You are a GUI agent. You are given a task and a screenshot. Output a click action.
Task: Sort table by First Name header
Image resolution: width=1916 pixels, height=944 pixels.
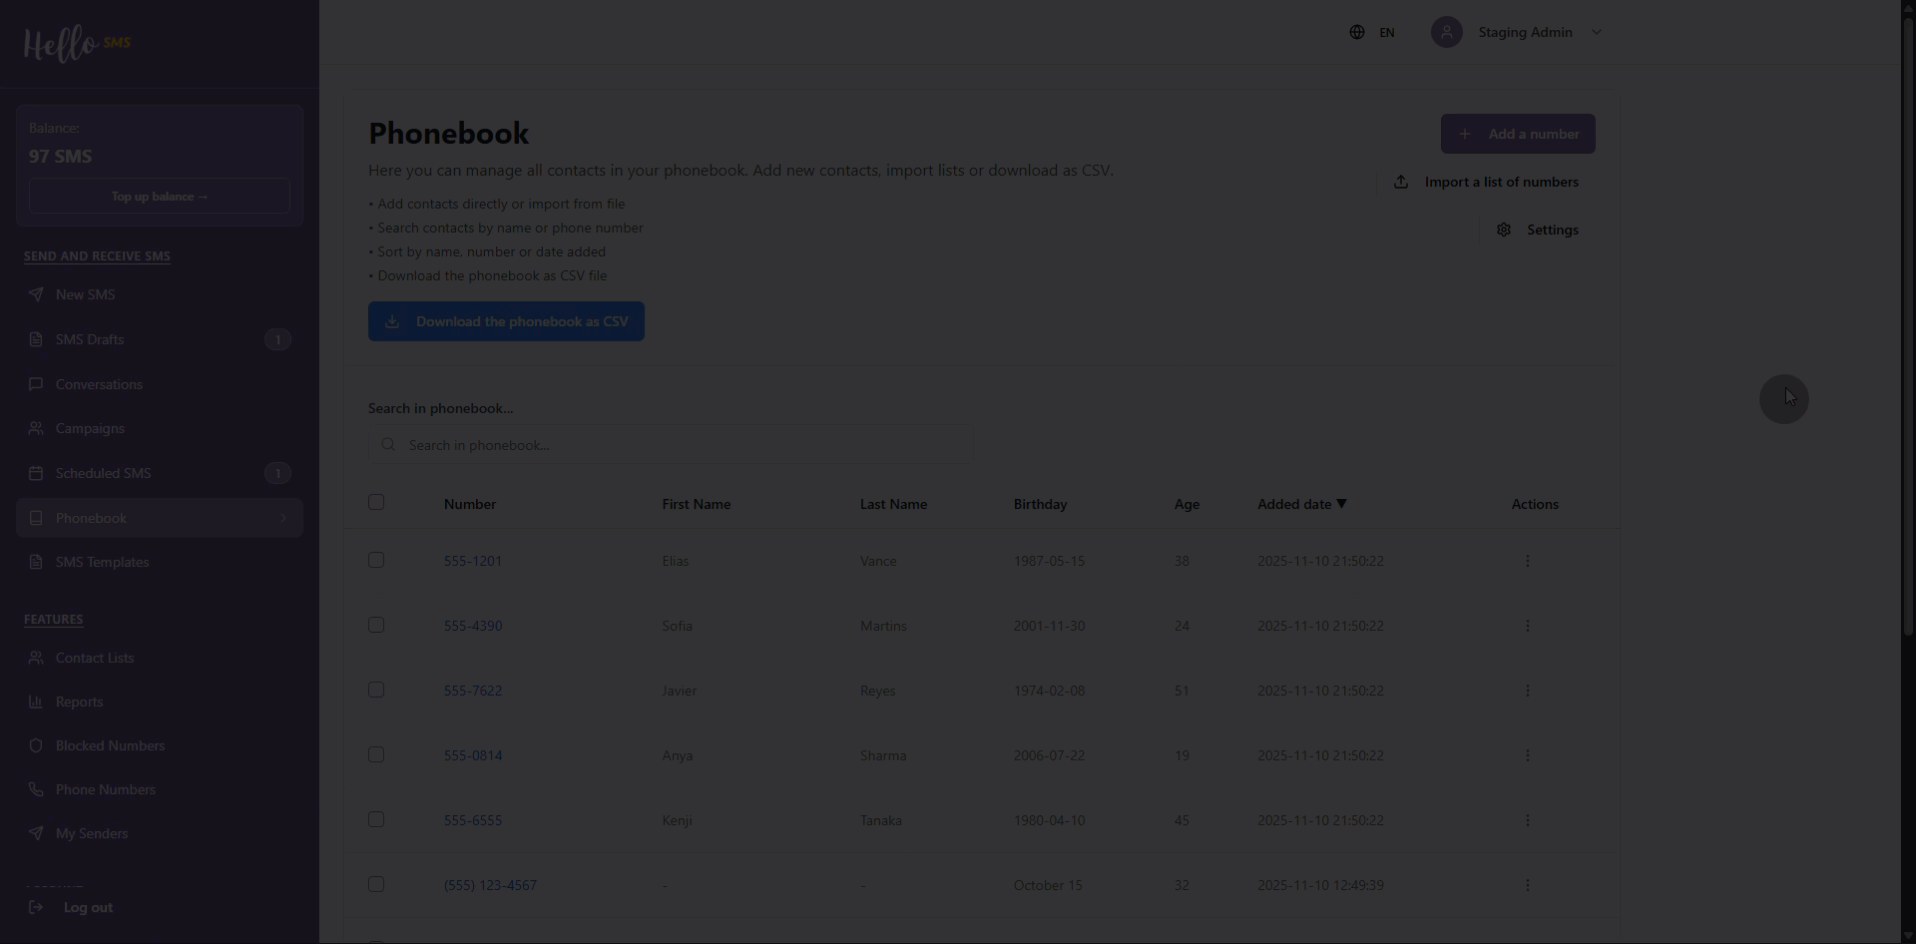[696, 504]
